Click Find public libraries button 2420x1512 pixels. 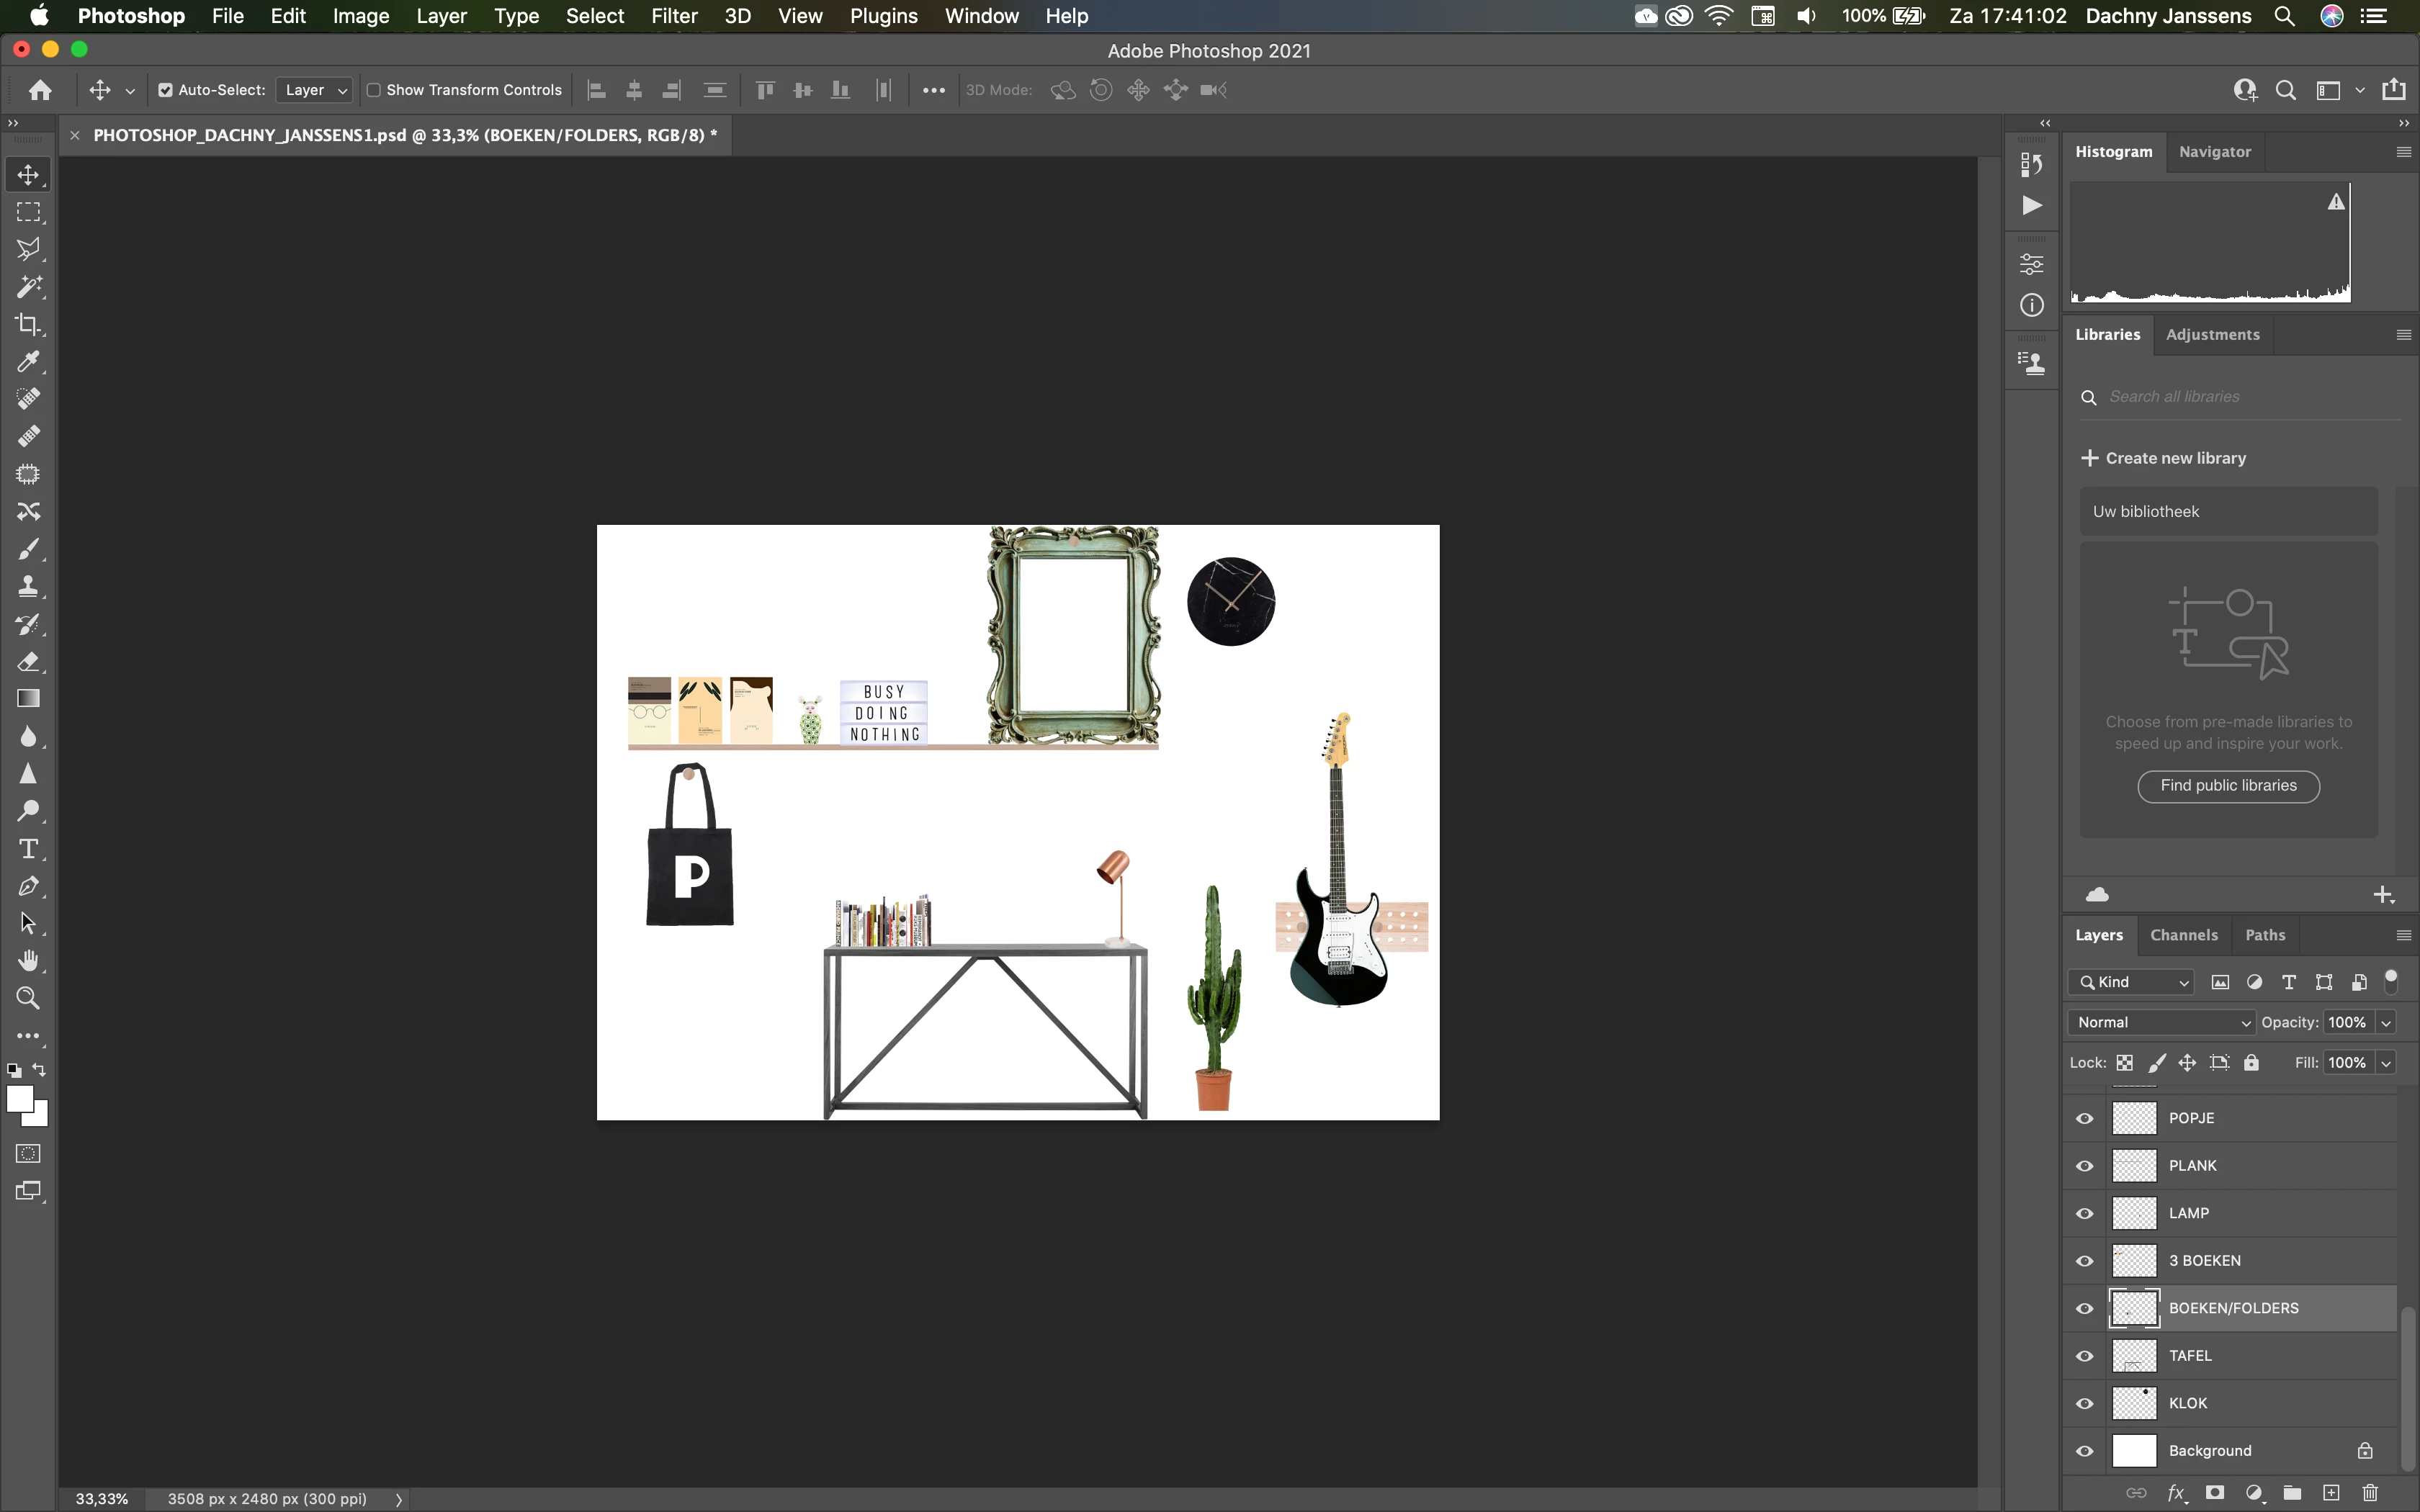coord(2228,786)
